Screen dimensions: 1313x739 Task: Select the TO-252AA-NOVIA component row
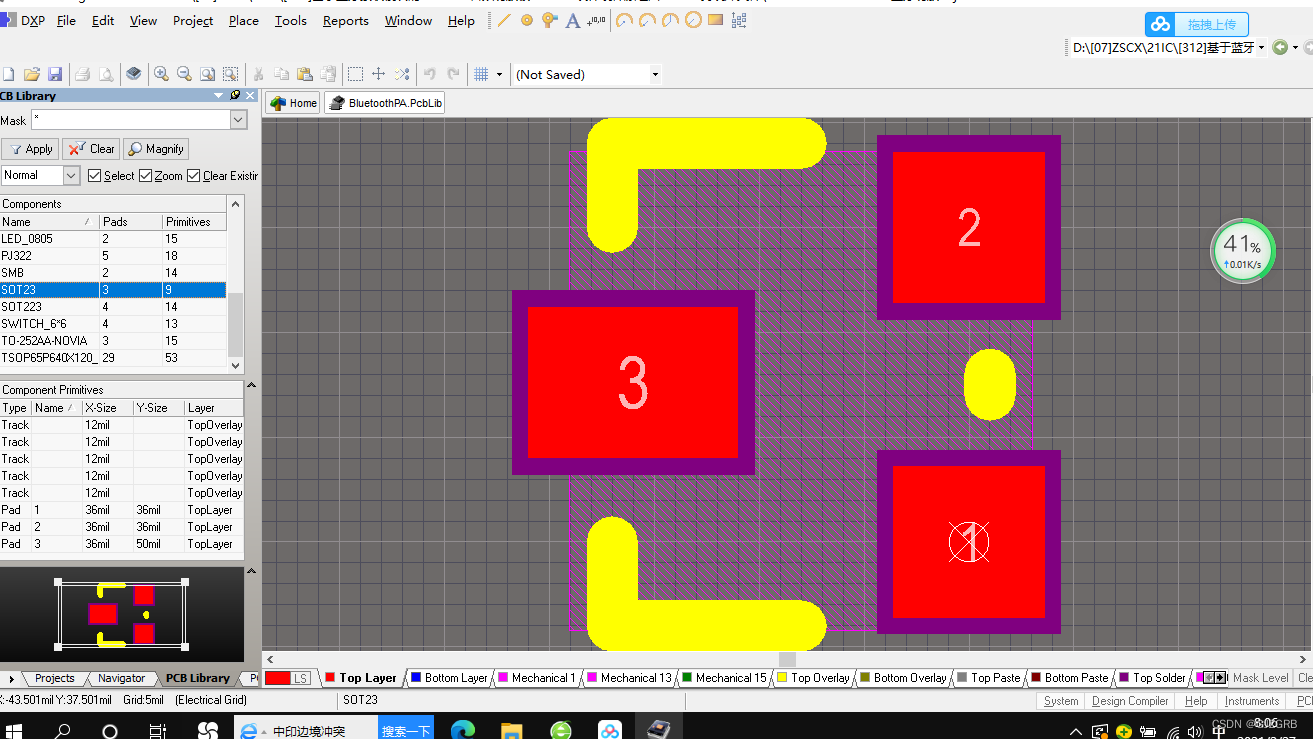point(113,341)
